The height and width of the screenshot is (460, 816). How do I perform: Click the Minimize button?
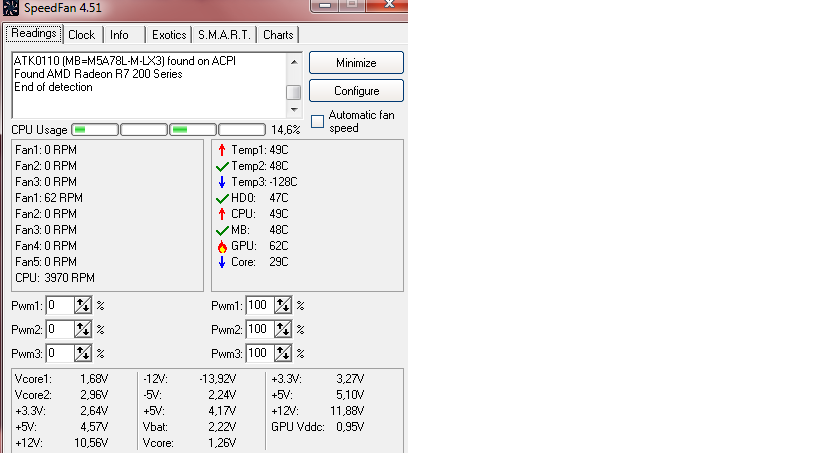(356, 63)
